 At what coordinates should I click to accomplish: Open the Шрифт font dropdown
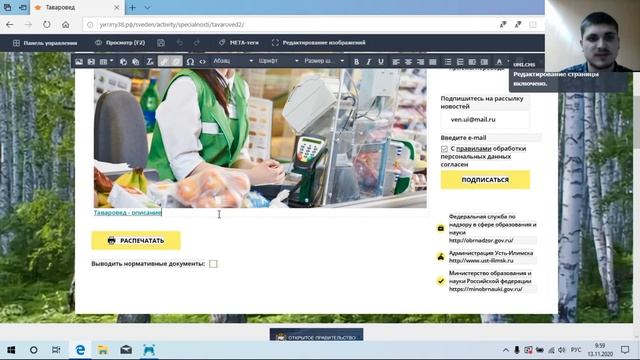(x=278, y=61)
